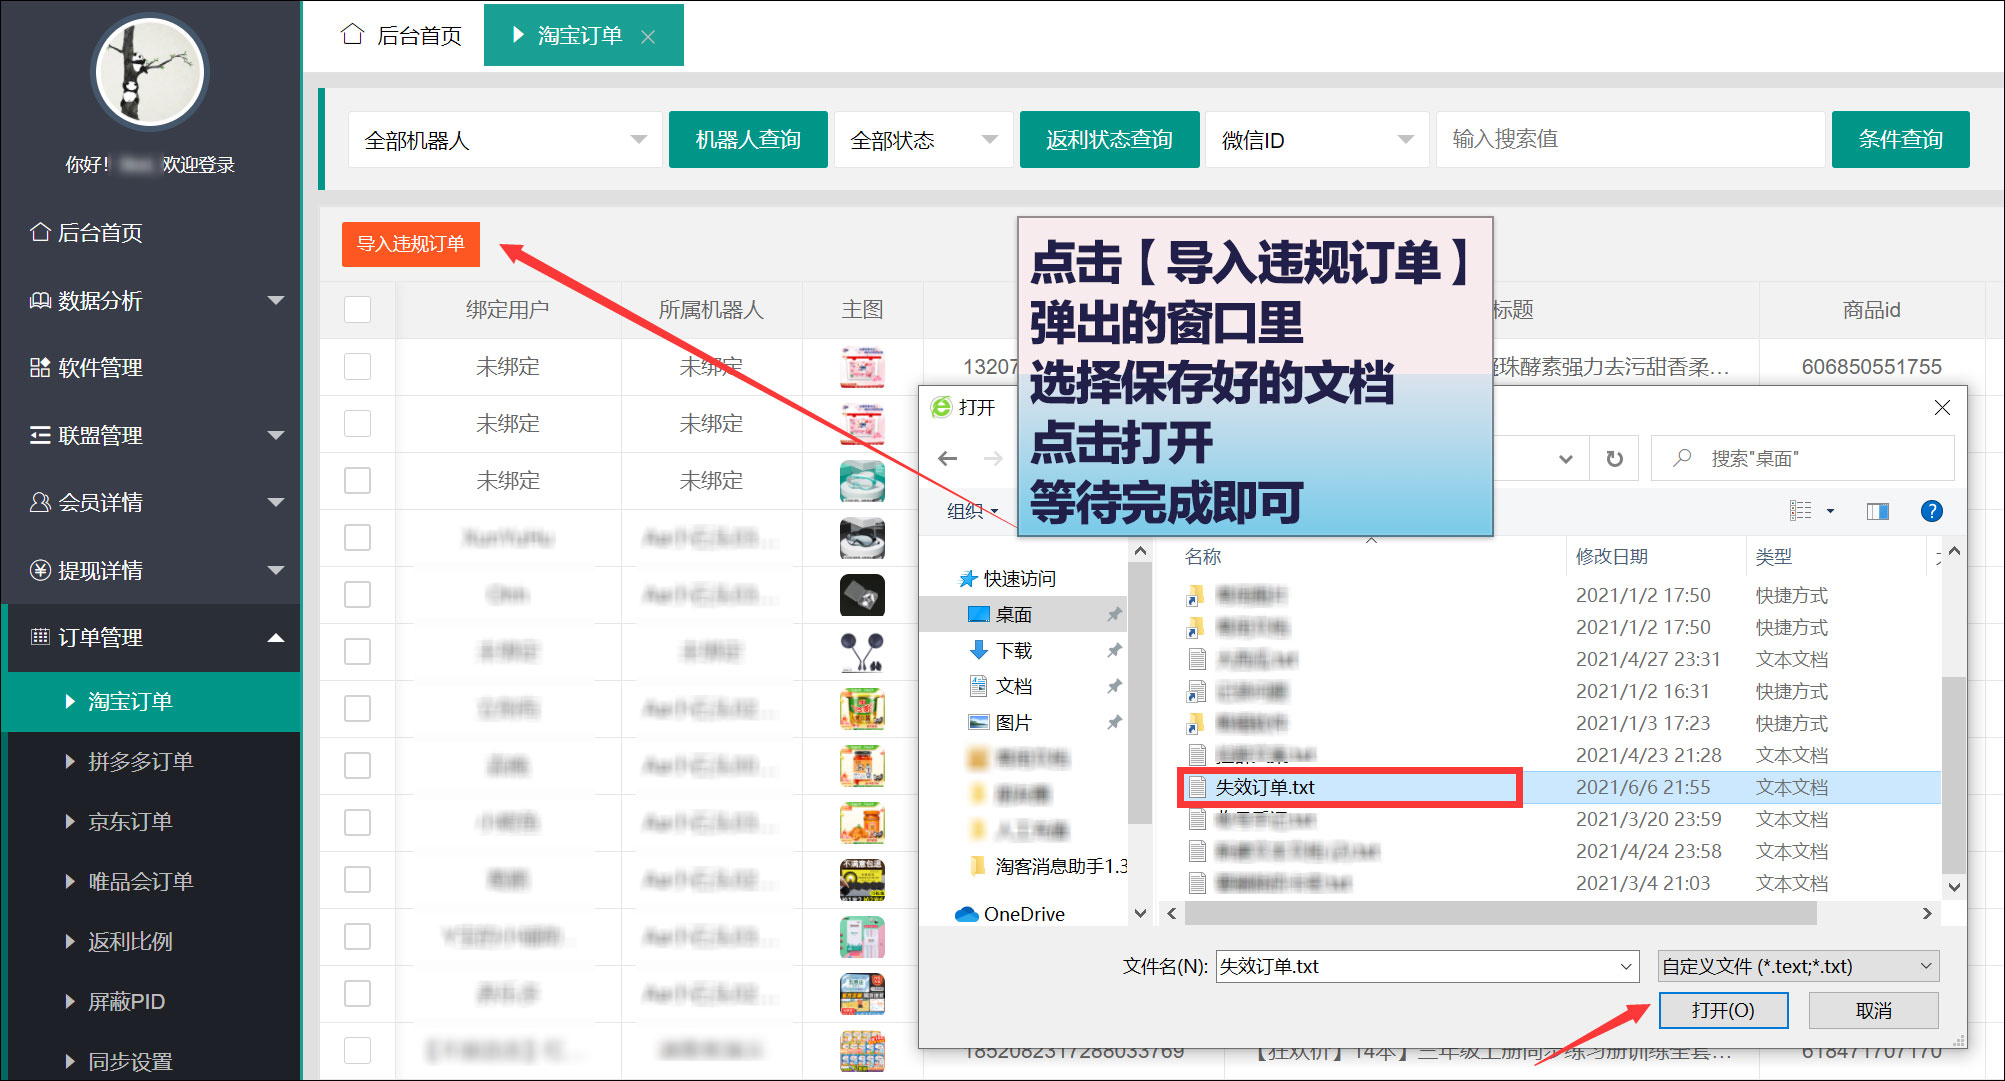Image resolution: width=2005 pixels, height=1081 pixels.
Task: Toggle the preview pane icon
Action: 1877,511
